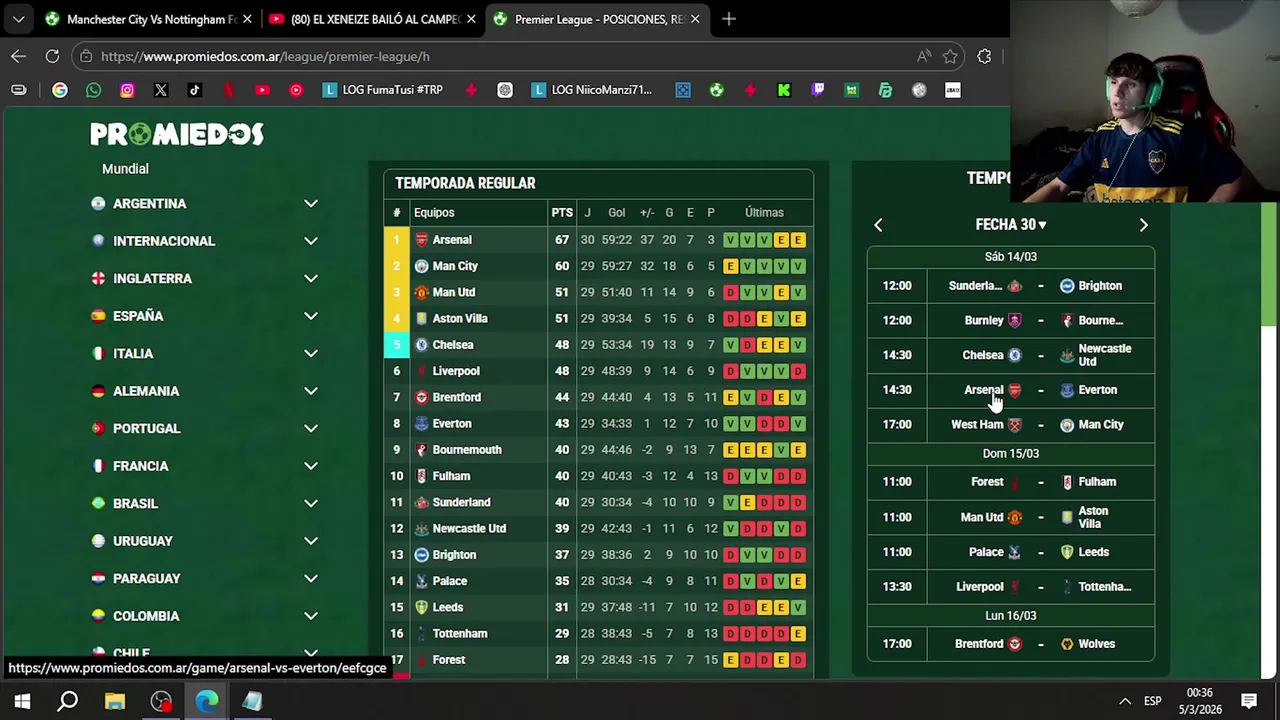Open File Explorer from the taskbar
This screenshot has height=720, width=1280.
point(114,701)
